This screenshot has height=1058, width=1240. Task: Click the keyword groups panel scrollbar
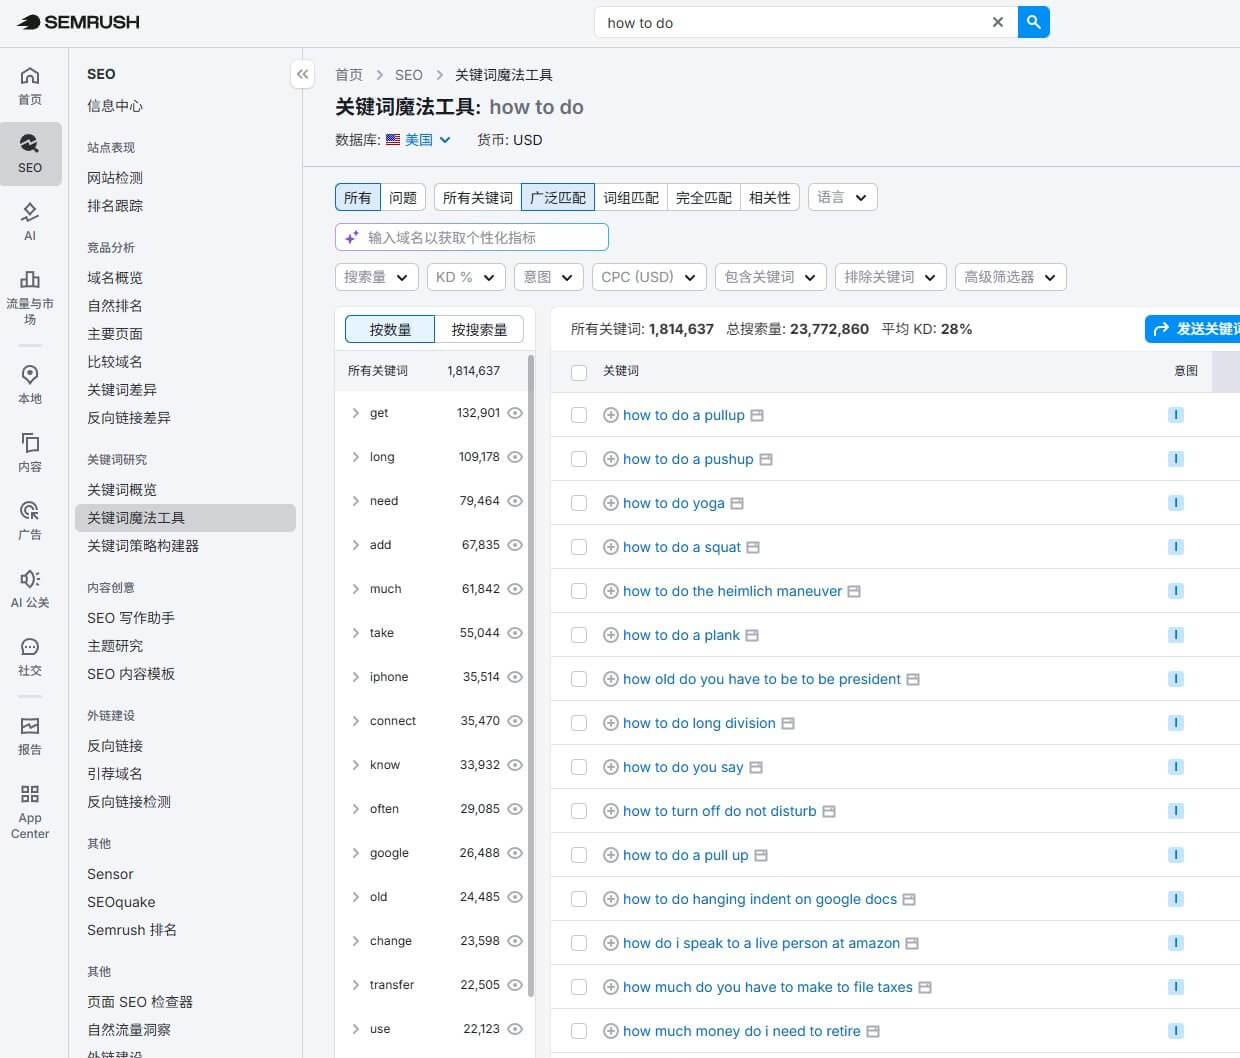click(x=531, y=675)
